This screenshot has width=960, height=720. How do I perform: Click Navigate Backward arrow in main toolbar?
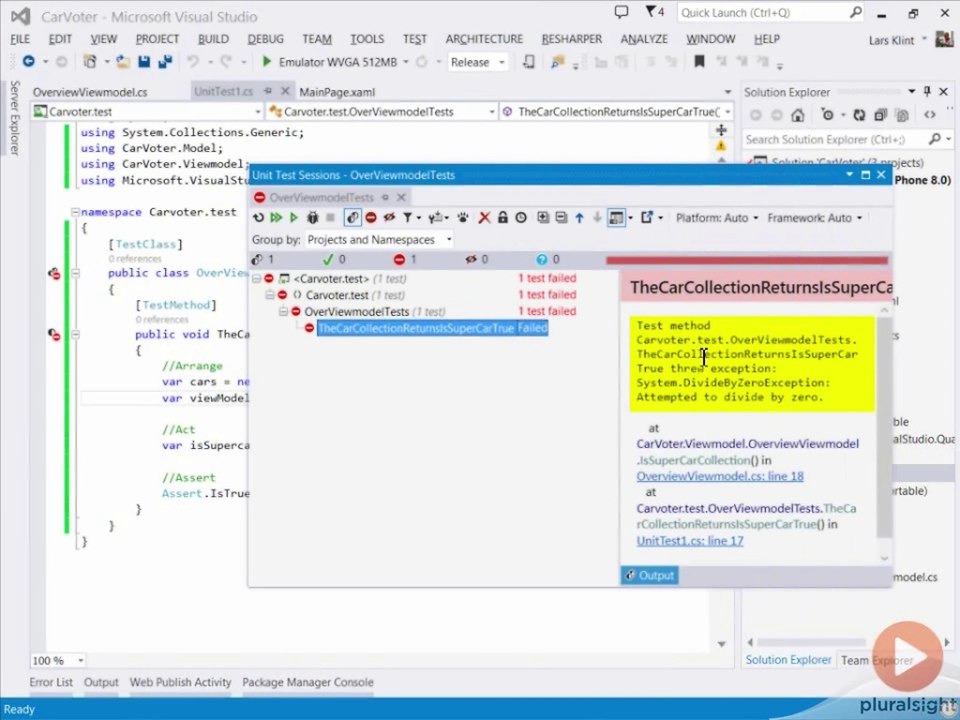pos(28,61)
